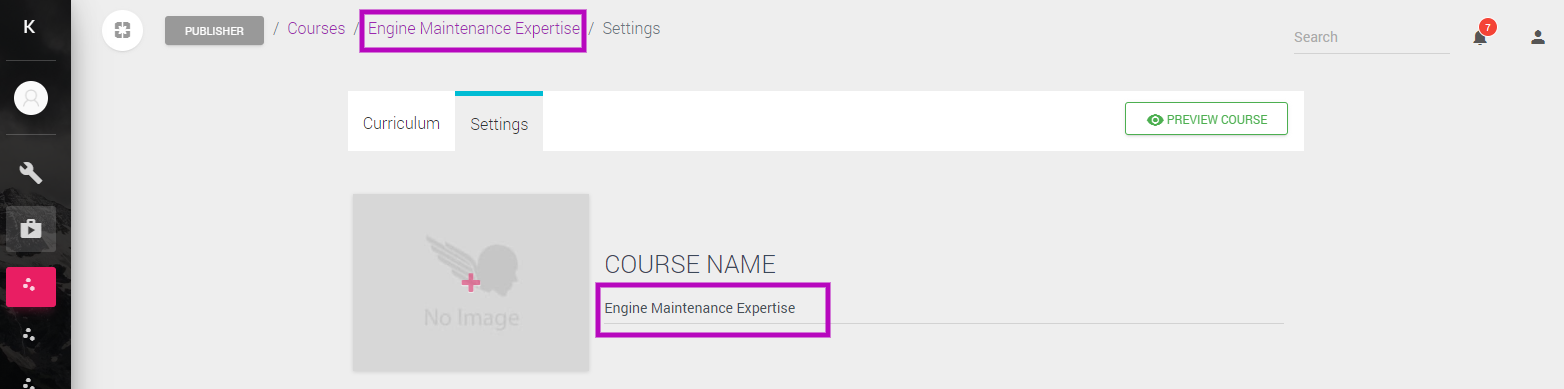Screen dimensions: 1564x389
Task: Click the Settings breadcrumb text
Action: click(631, 28)
